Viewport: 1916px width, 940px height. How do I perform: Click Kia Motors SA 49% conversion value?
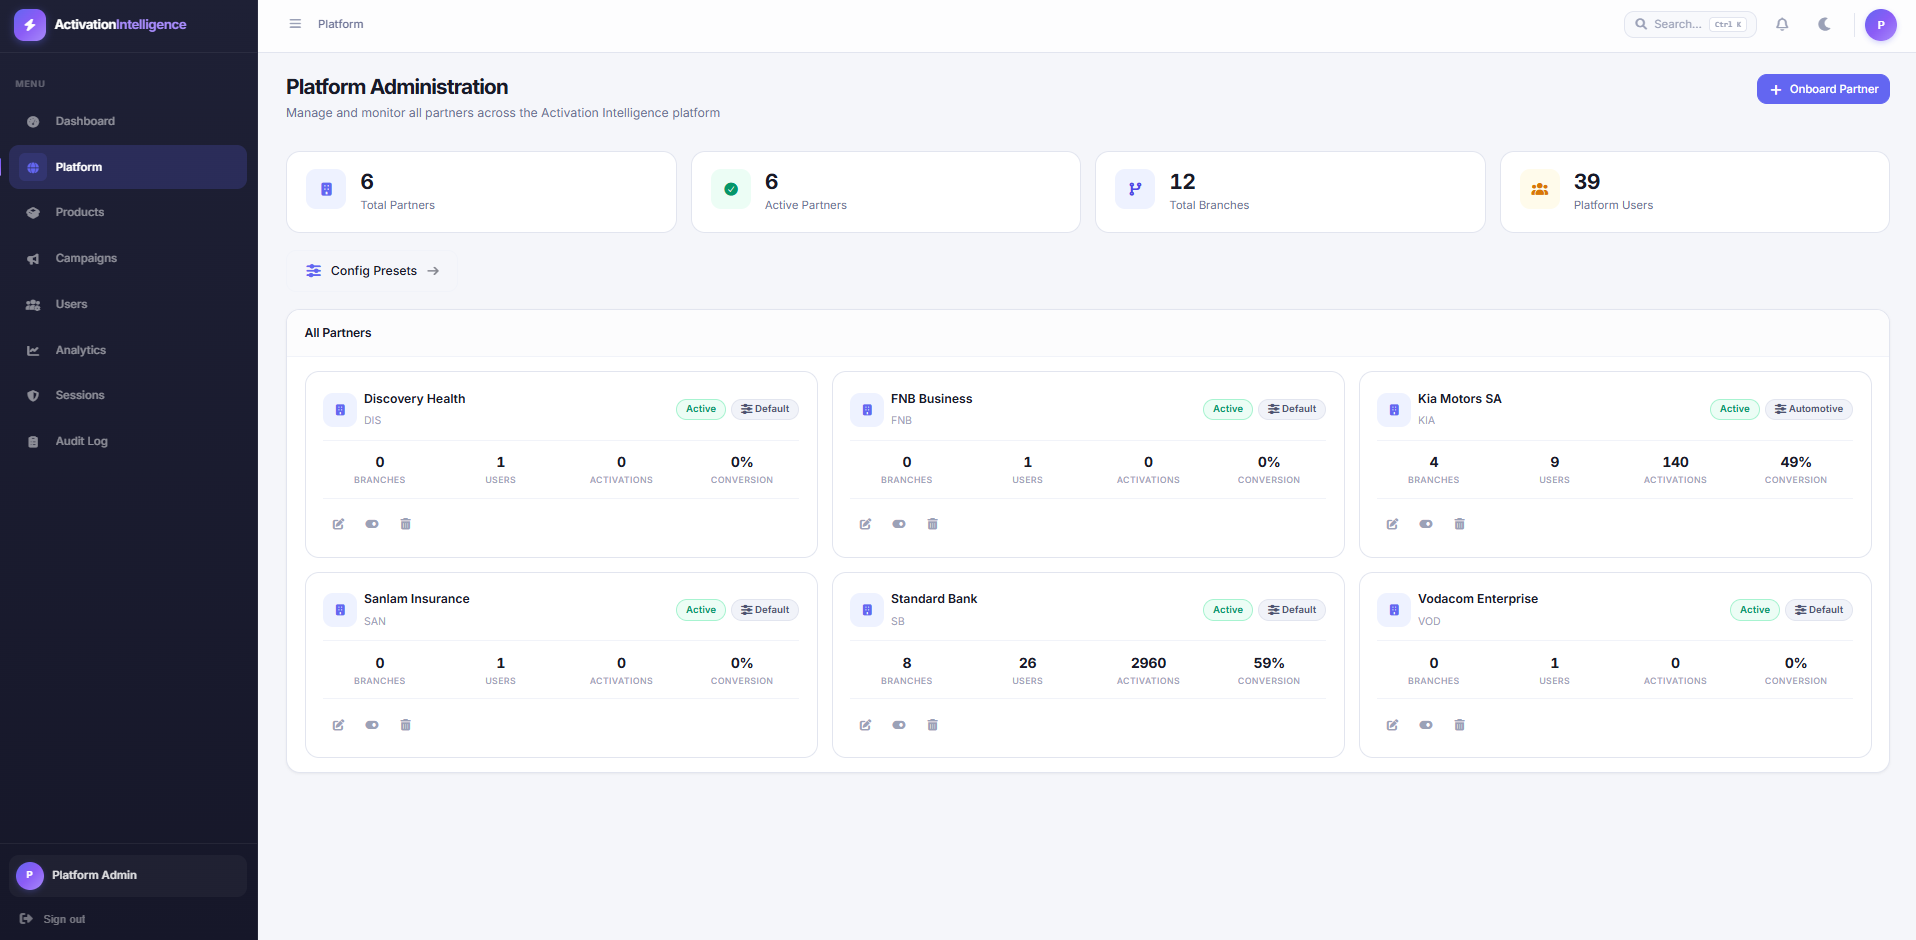point(1796,462)
